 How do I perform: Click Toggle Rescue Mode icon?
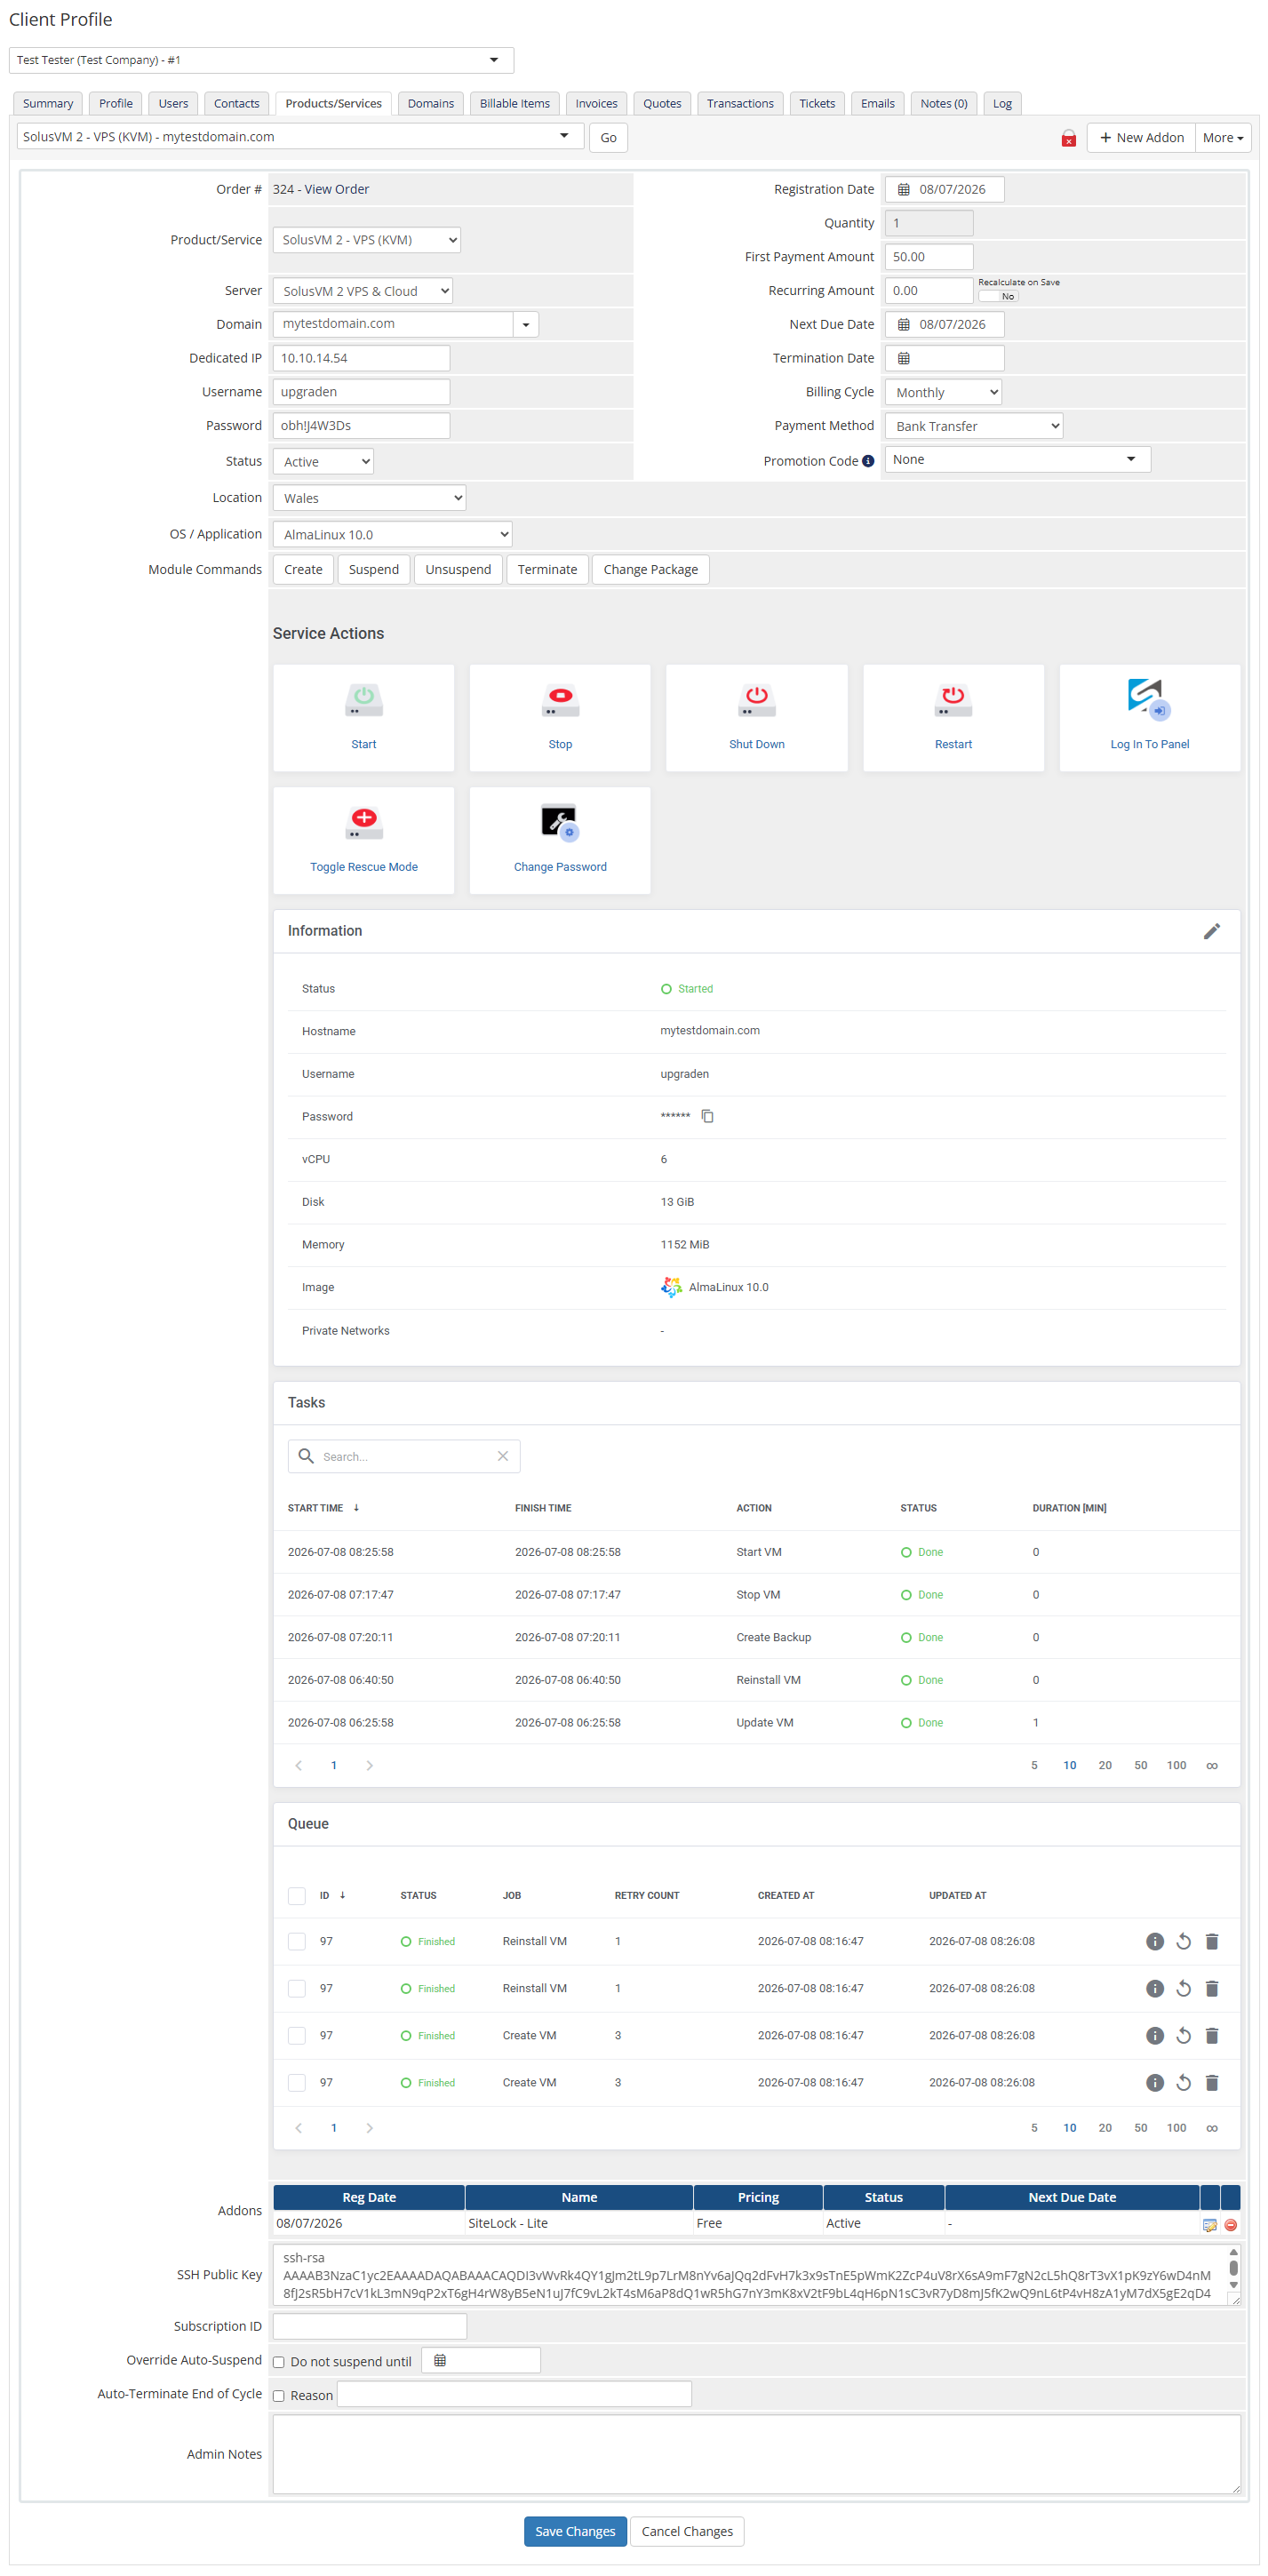pyautogui.click(x=363, y=822)
